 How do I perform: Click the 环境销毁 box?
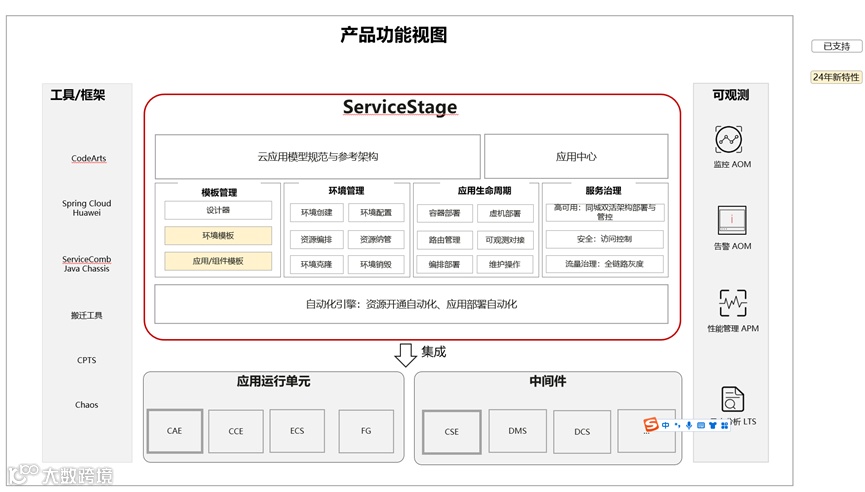[376, 264]
